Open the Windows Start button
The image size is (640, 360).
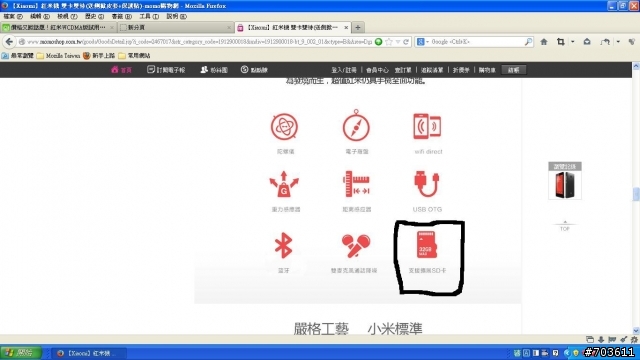click(20, 353)
